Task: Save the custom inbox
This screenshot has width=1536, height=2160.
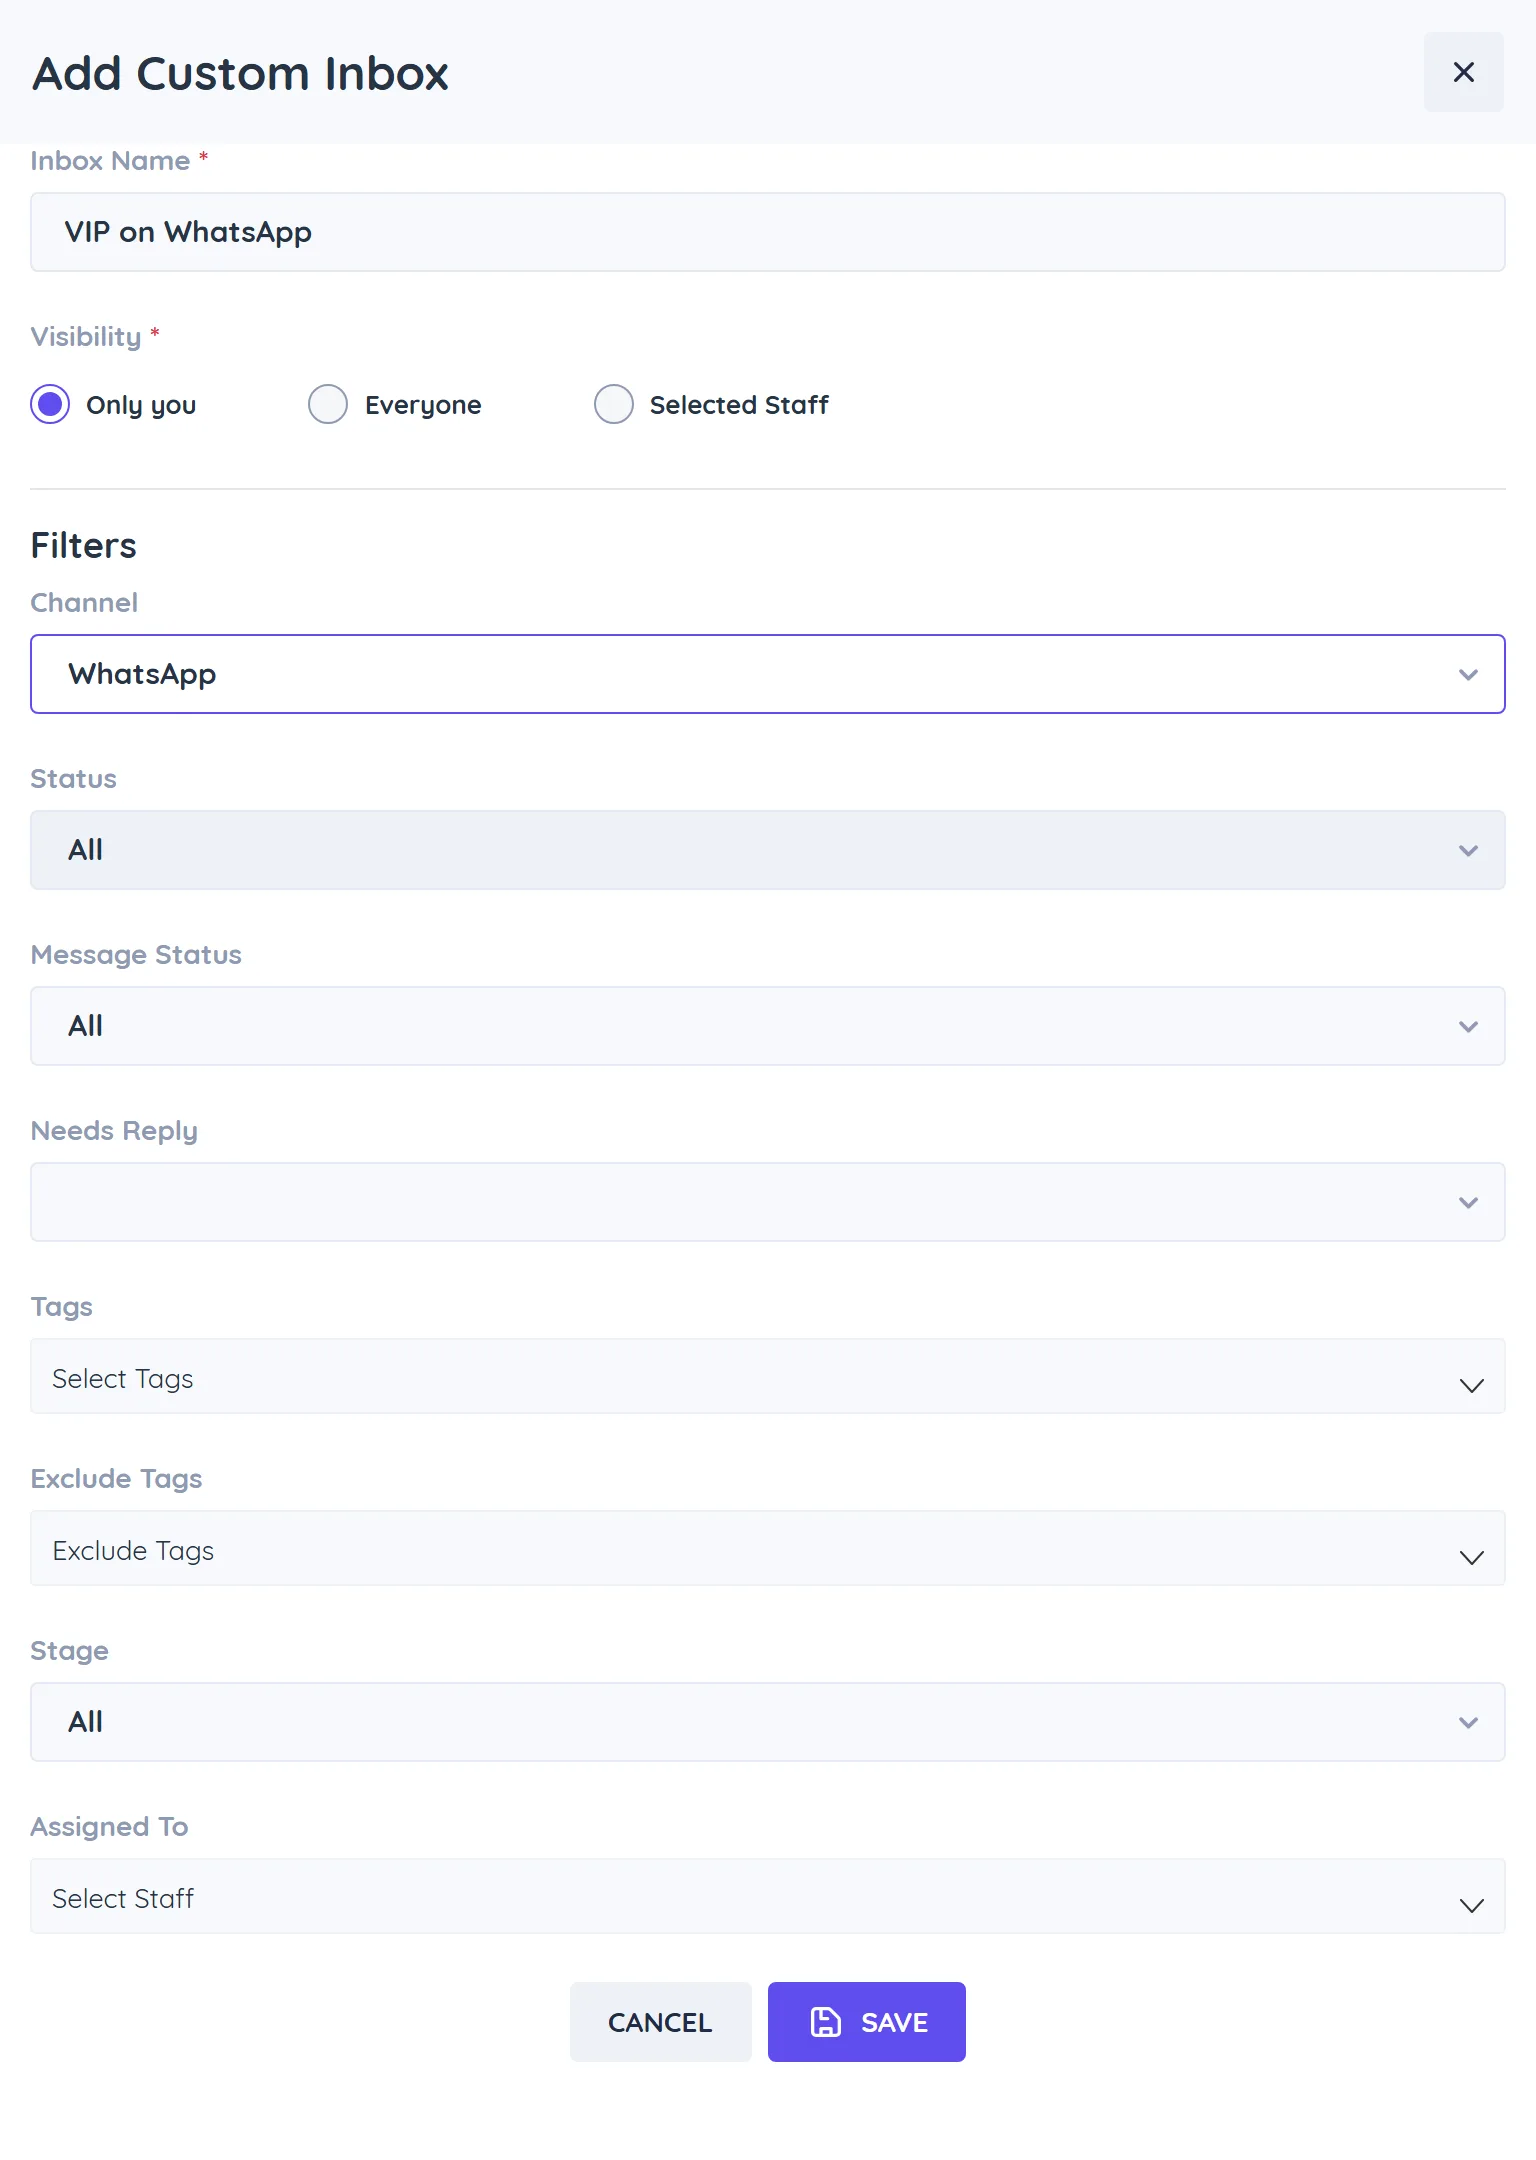Action: tap(867, 2022)
